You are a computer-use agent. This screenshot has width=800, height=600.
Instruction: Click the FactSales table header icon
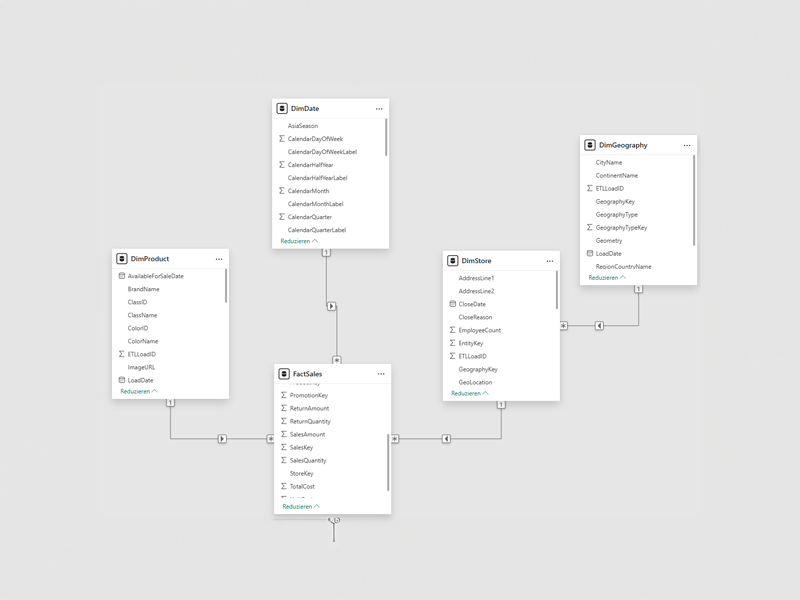coord(284,374)
